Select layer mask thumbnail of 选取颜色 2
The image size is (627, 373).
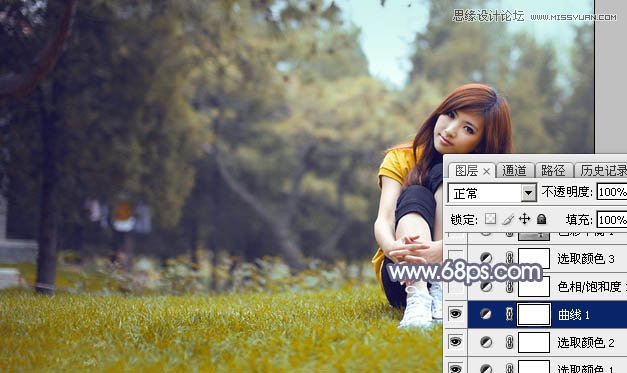coord(534,342)
